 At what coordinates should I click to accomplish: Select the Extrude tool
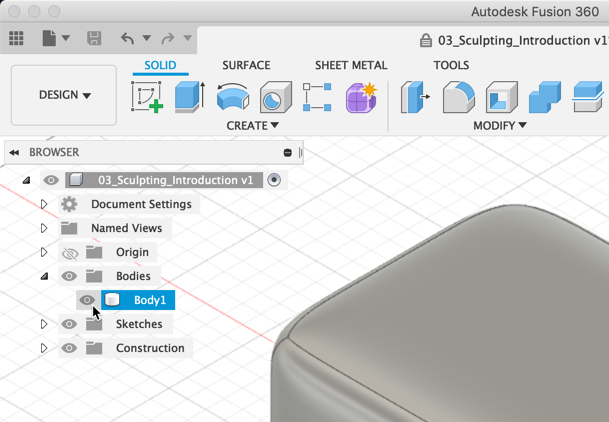pos(190,97)
